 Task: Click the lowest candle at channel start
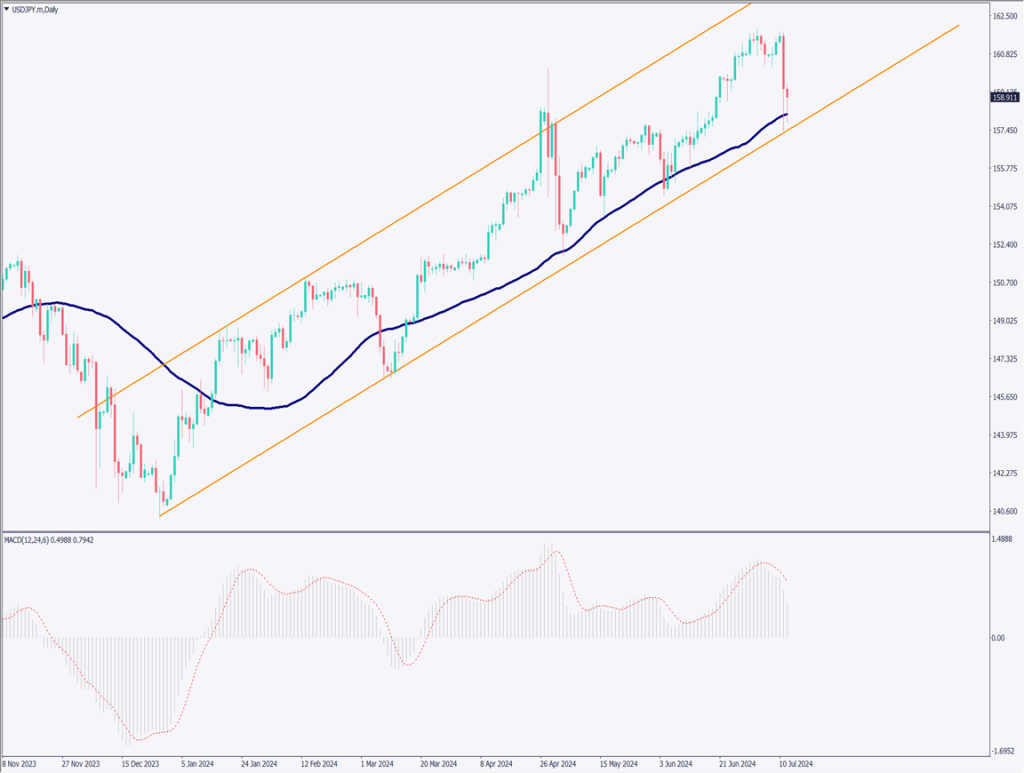pyautogui.click(x=161, y=498)
